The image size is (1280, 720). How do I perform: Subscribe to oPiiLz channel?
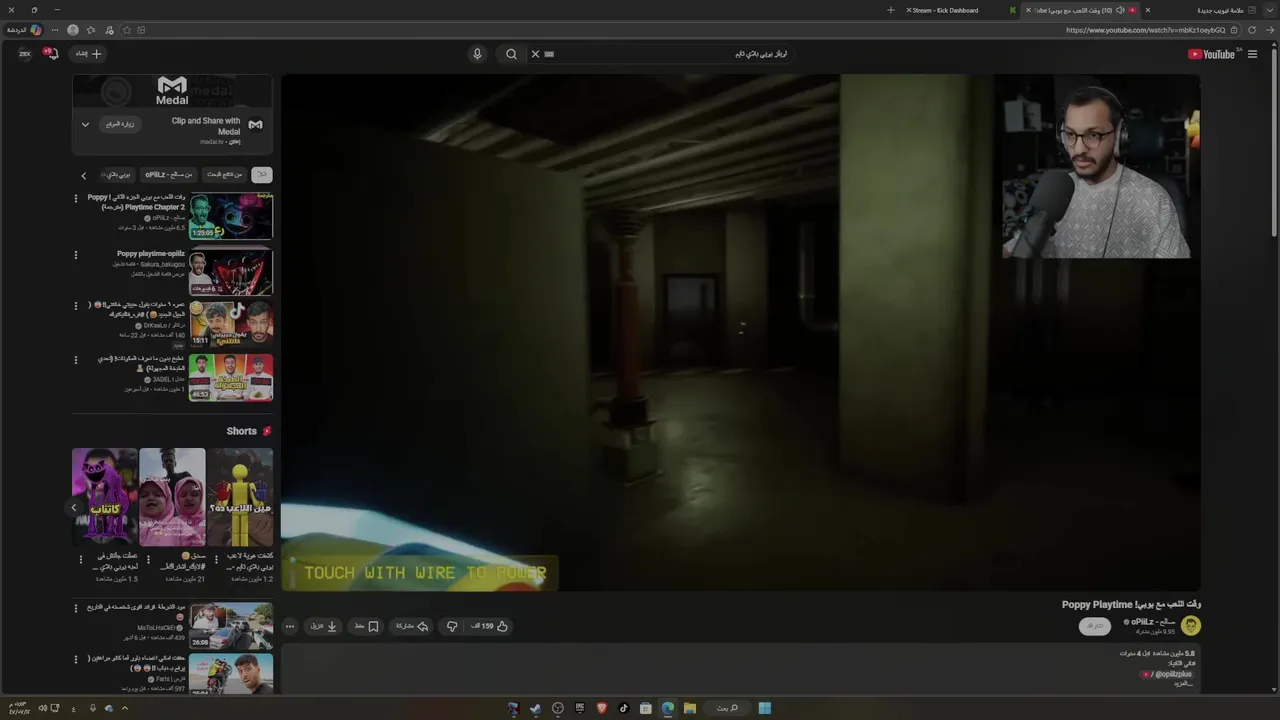[x=1095, y=626]
